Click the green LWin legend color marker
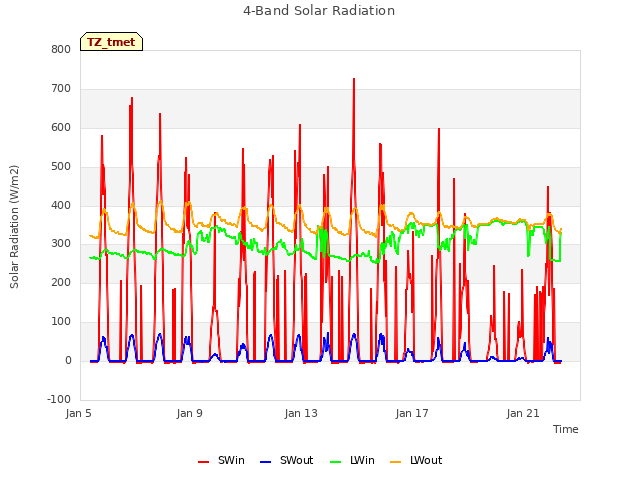 pyautogui.click(x=336, y=462)
